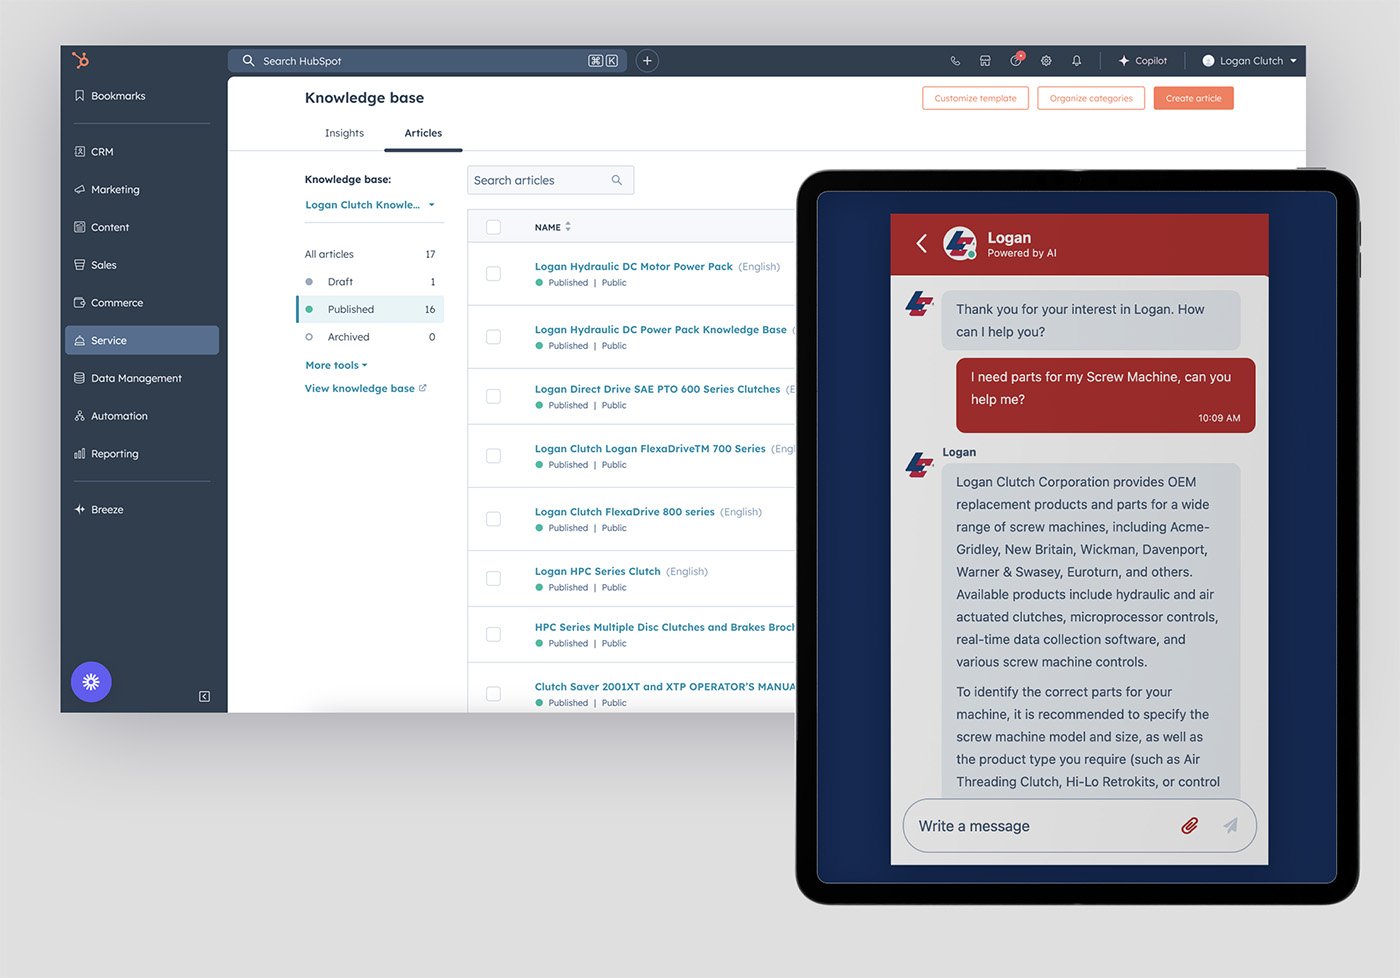The image size is (1400, 978).
Task: Check Hydraulic DC Power Pack Knowledge Base row
Action: [x=493, y=337]
